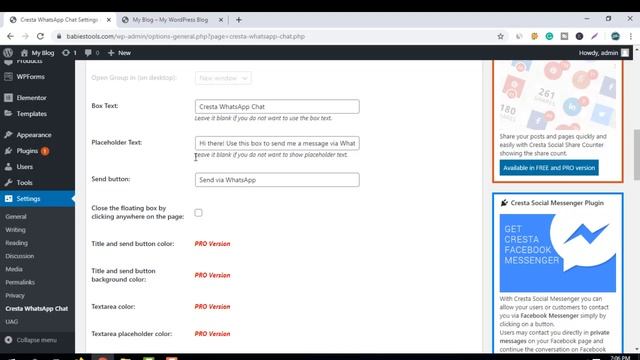
Task: Edit the Box Text field
Action: (277, 107)
